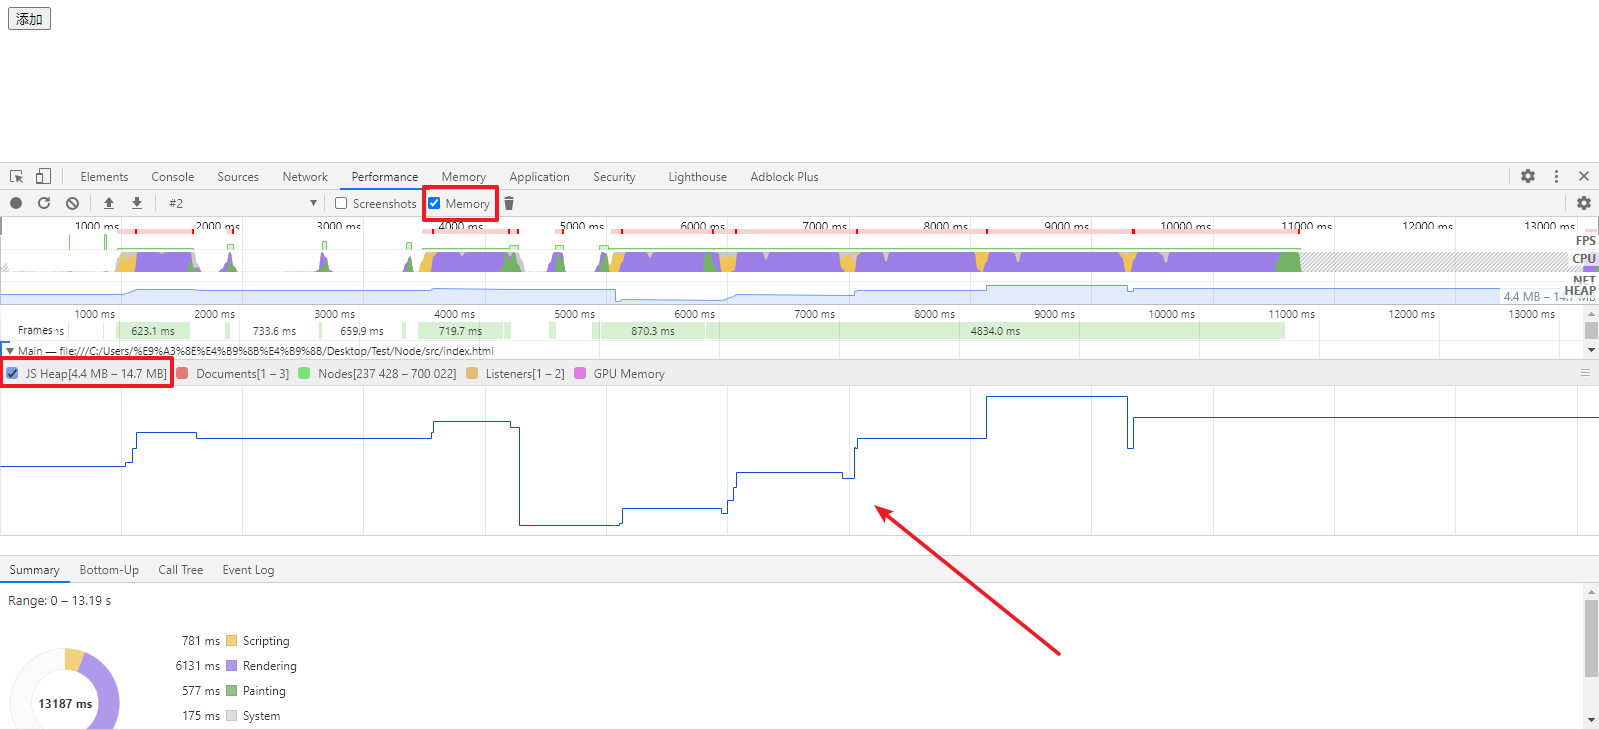Open the Bottom-Up tab
This screenshot has height=730, width=1599.
[x=109, y=570]
